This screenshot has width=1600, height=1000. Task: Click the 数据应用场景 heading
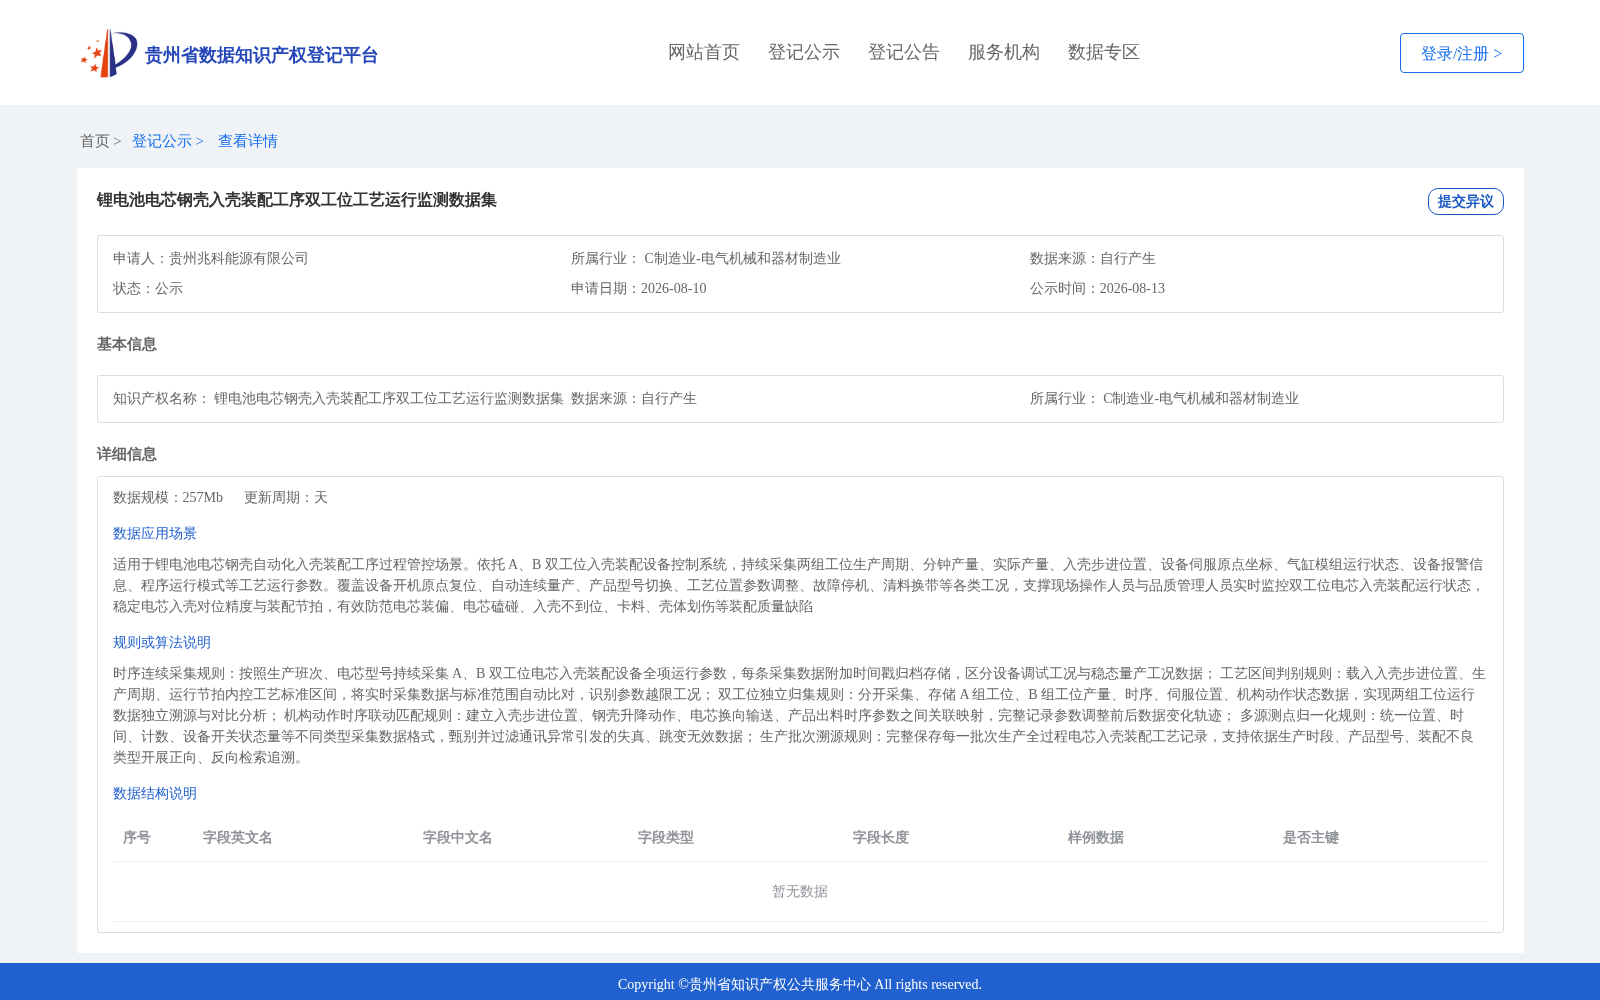155,533
